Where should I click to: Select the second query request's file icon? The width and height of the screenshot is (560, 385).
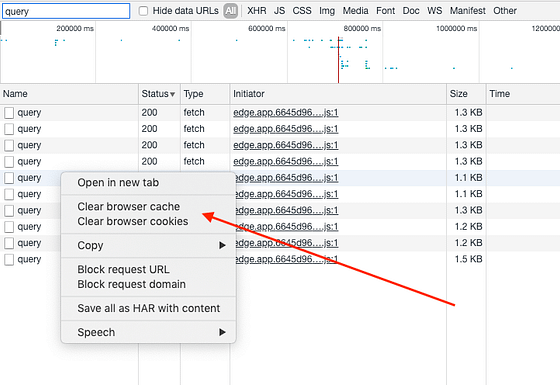pyautogui.click(x=9, y=129)
